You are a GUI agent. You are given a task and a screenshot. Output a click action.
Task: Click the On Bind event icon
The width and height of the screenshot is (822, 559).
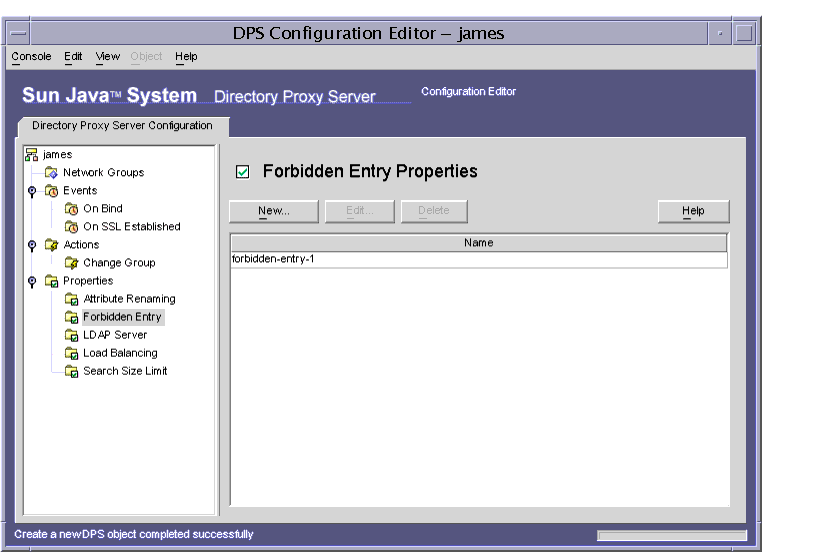[71, 209]
